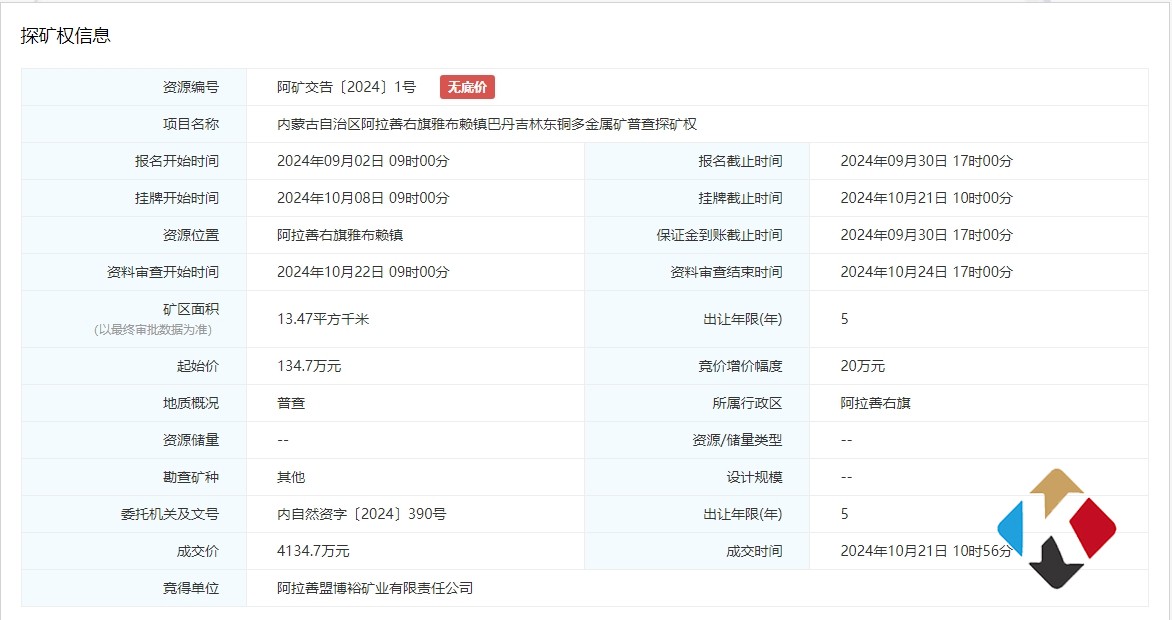Click the winning bidder 阿拉善盟博裕矿业有限责任公司

(x=374, y=588)
